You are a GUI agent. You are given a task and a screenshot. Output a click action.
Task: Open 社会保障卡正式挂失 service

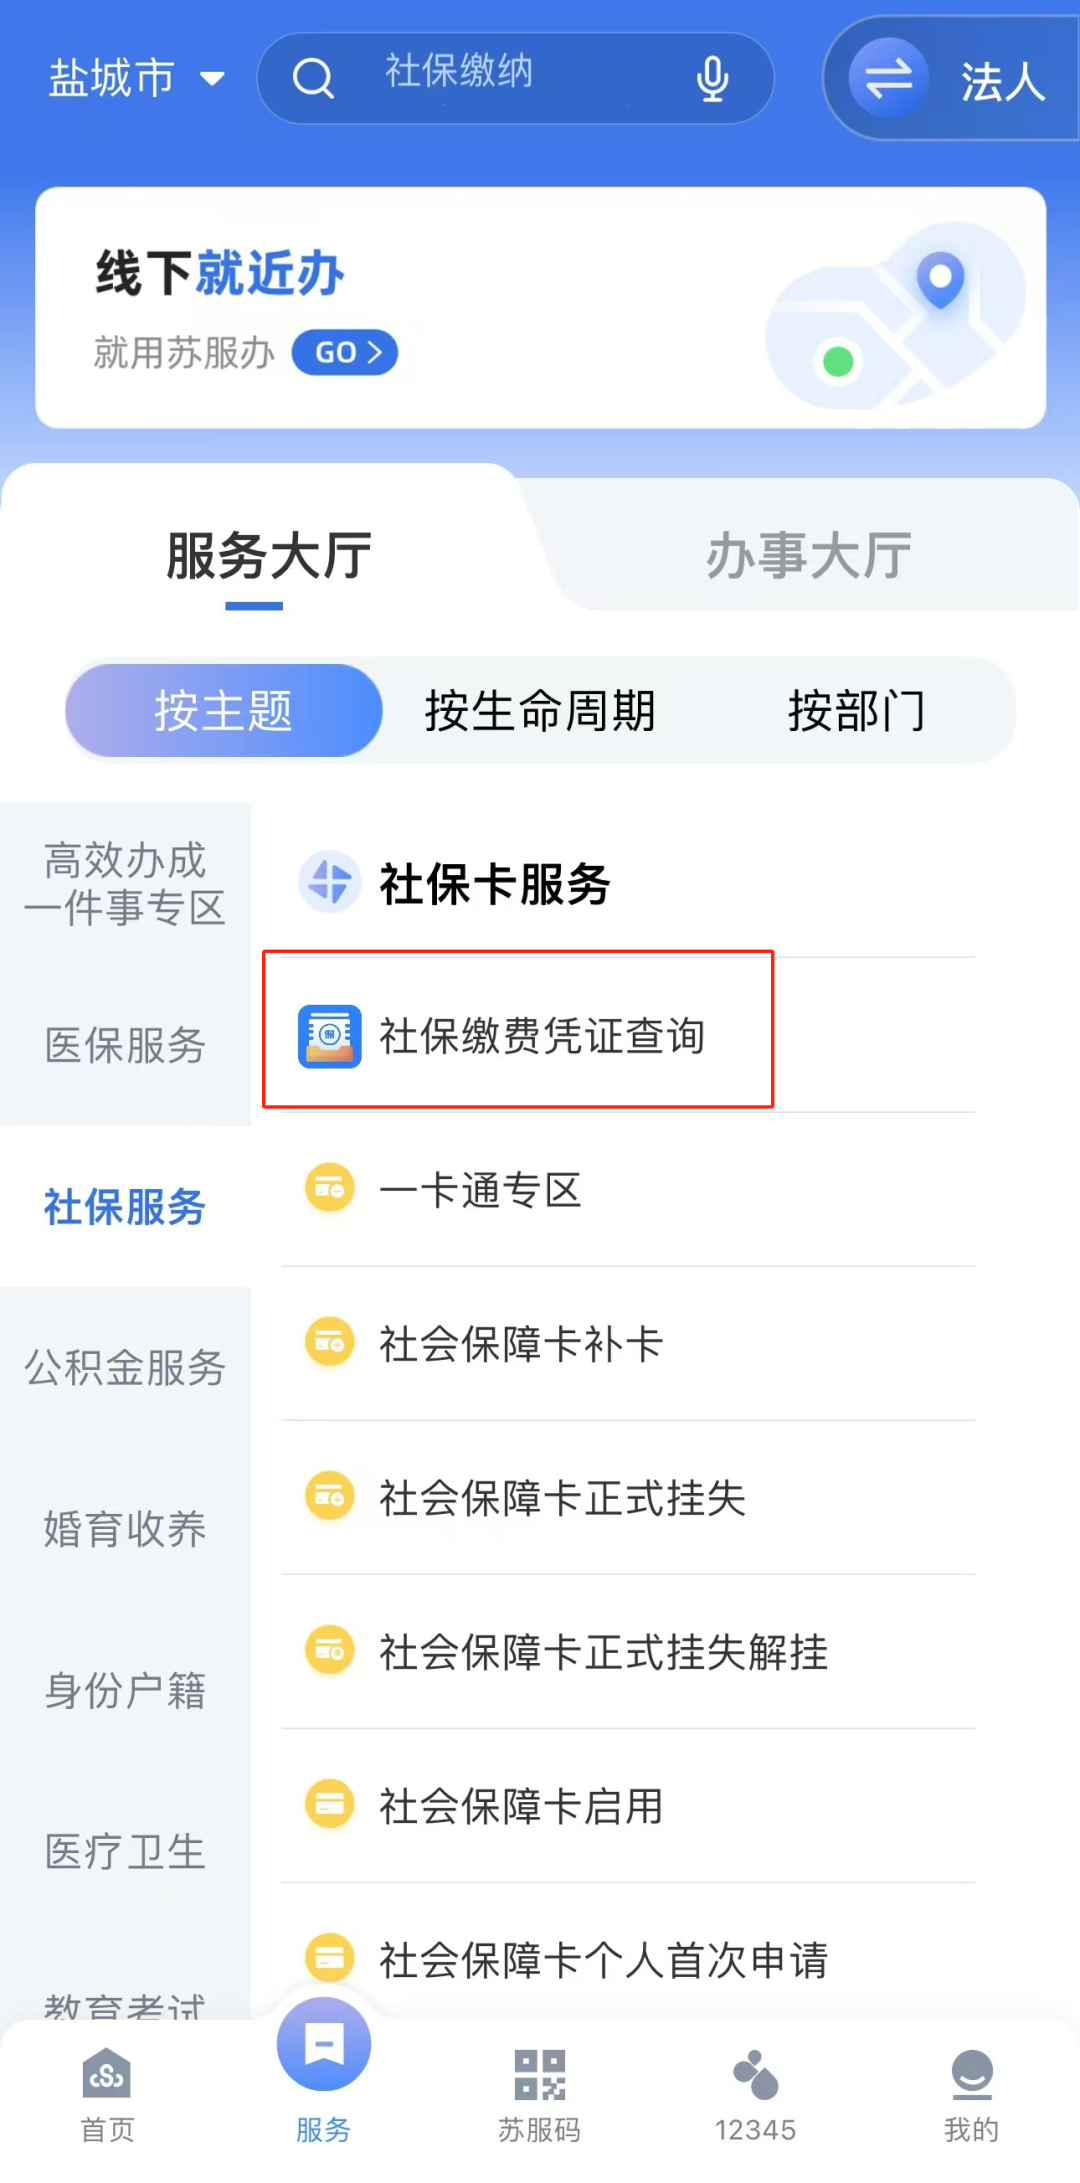tap(562, 1498)
